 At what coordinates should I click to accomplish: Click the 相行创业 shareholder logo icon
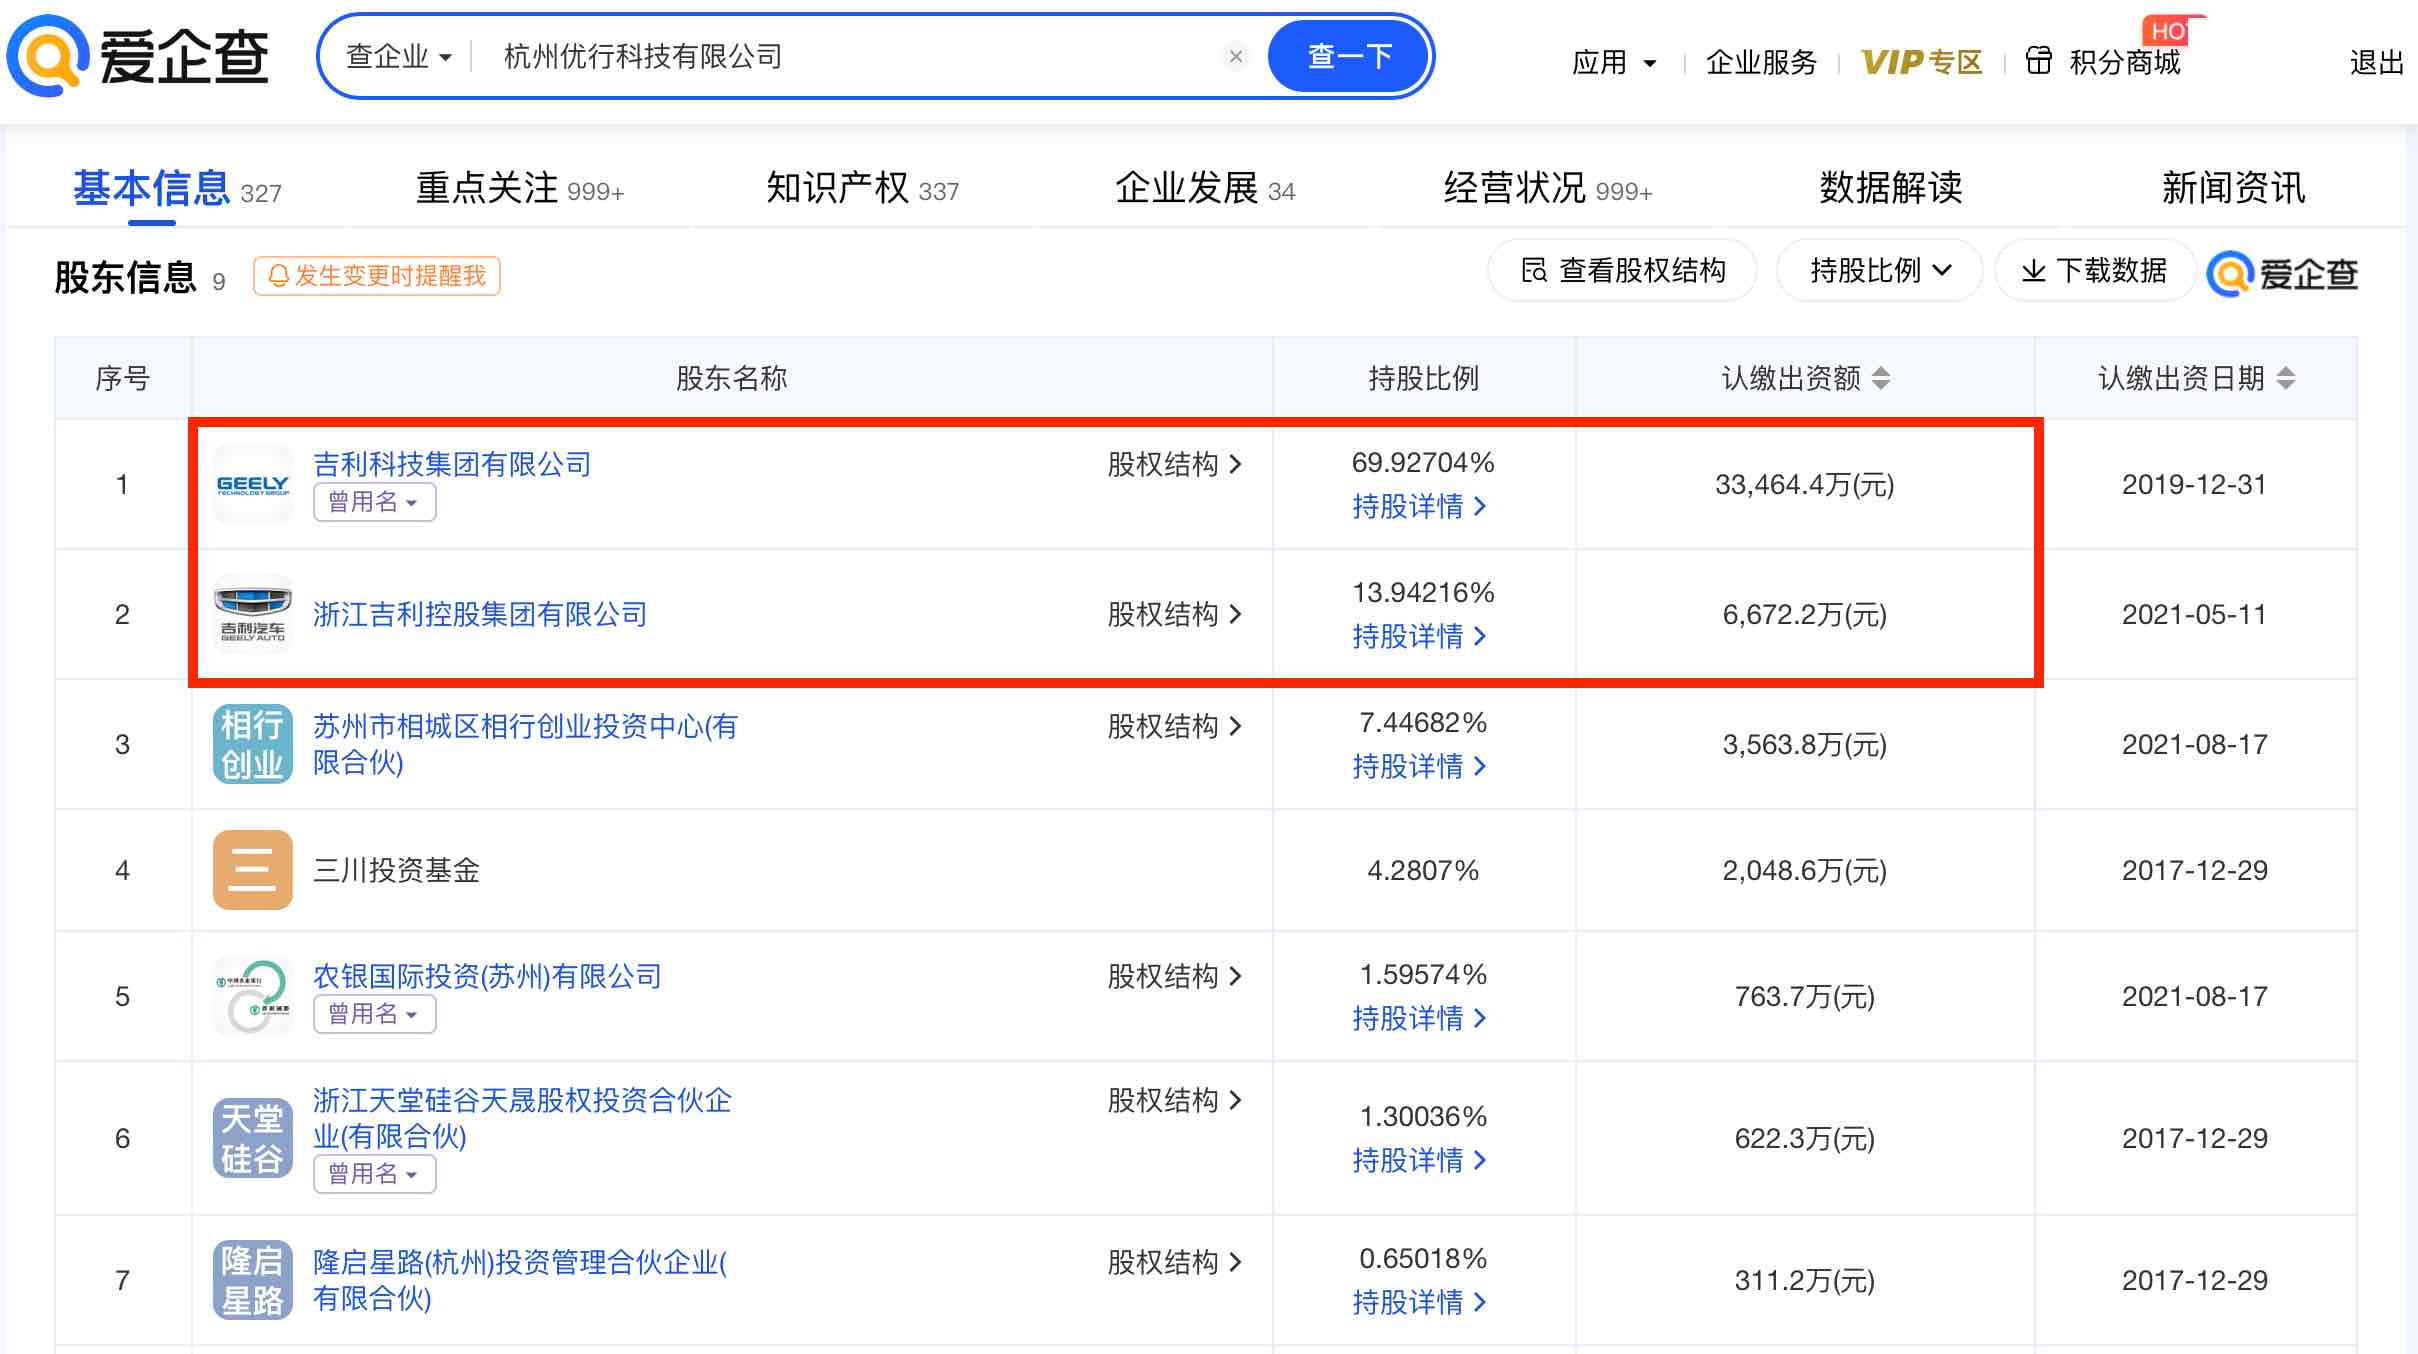(252, 744)
